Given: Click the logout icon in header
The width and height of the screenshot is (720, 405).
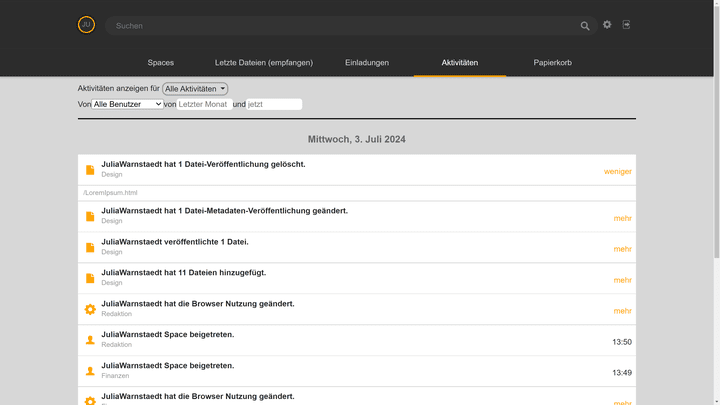Looking at the screenshot, I should point(627,25).
